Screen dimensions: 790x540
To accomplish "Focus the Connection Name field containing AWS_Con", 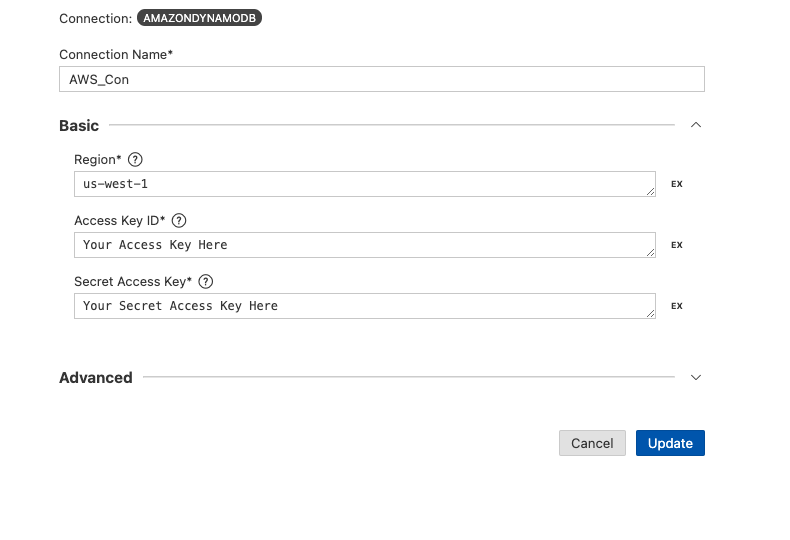I will 382,79.
